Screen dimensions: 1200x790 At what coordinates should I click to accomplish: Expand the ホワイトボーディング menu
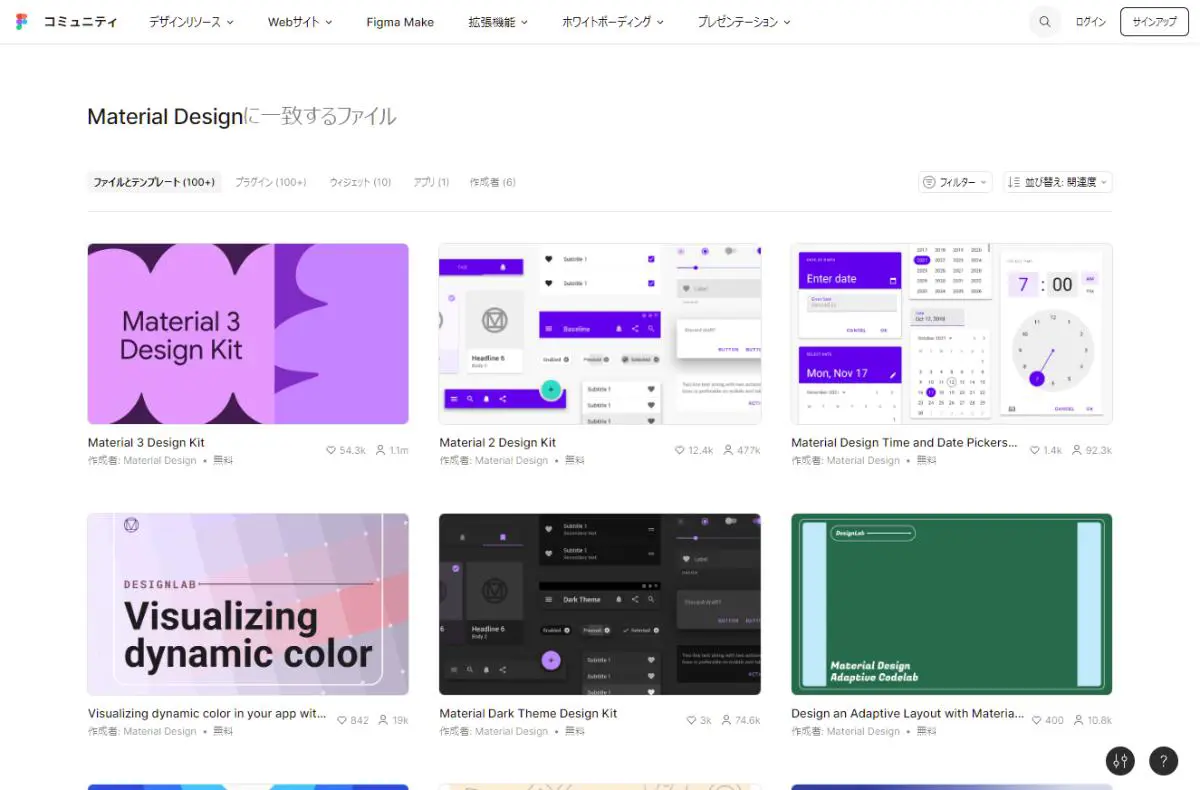pos(613,21)
